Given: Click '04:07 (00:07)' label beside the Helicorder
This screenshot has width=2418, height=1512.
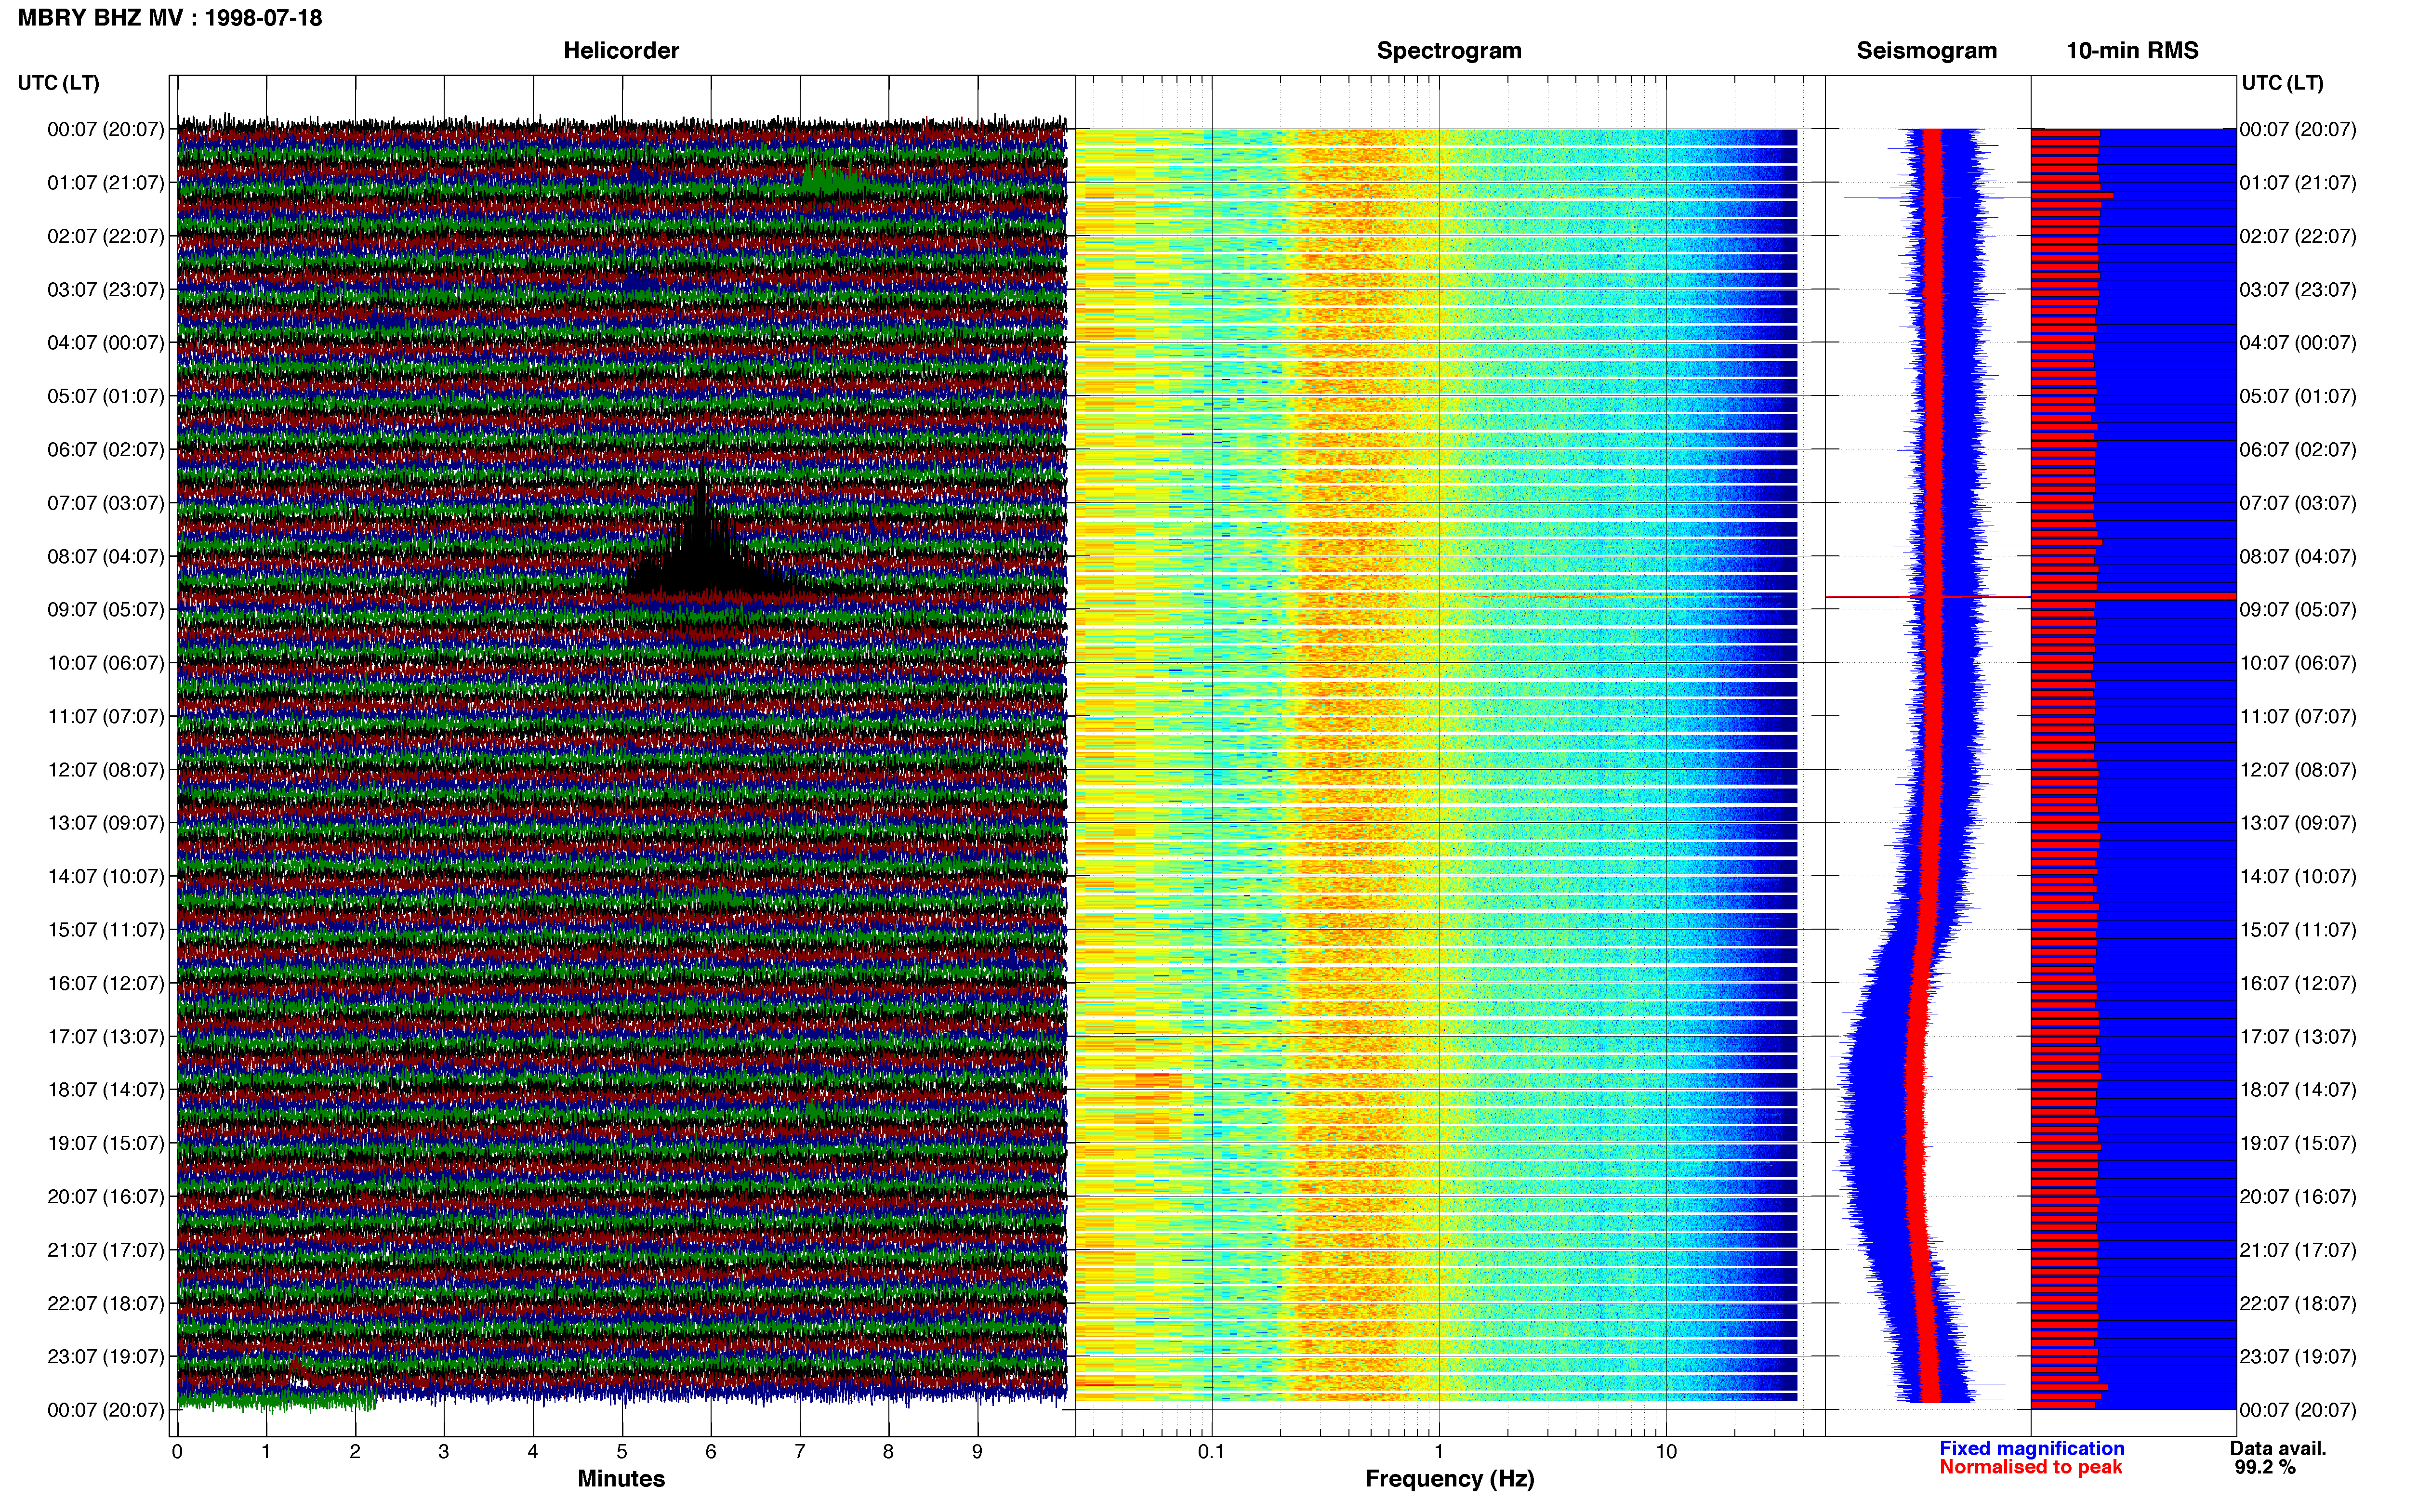Looking at the screenshot, I should coord(105,343).
